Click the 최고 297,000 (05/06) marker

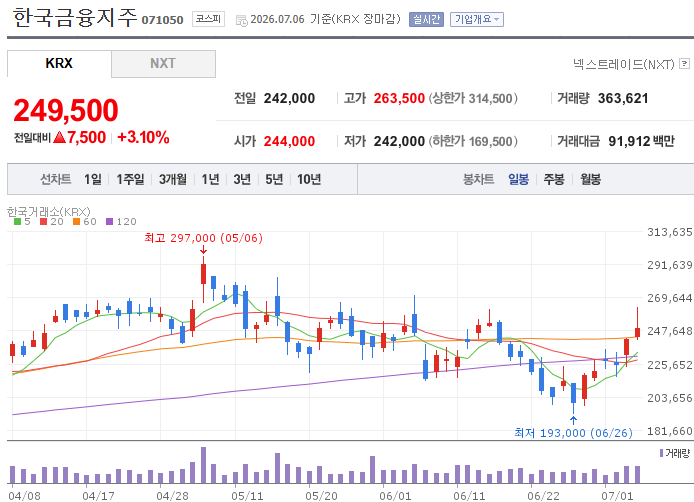(204, 238)
